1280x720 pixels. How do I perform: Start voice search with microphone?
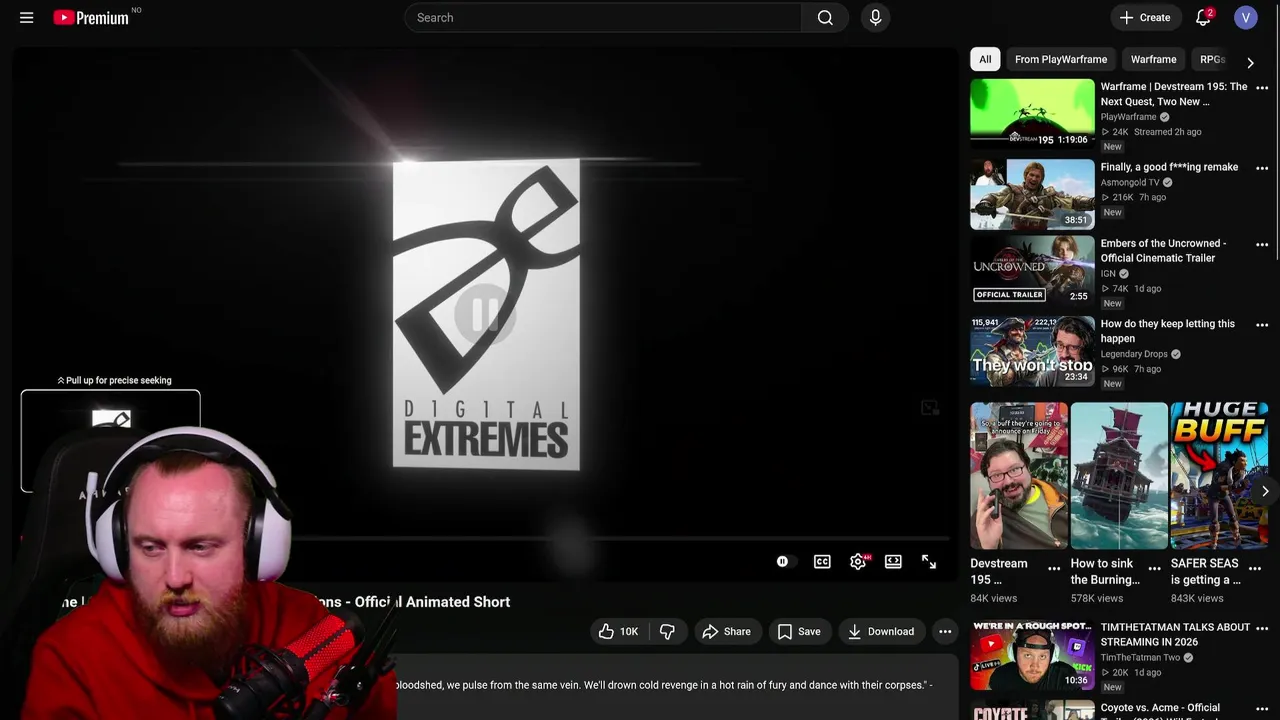(875, 17)
